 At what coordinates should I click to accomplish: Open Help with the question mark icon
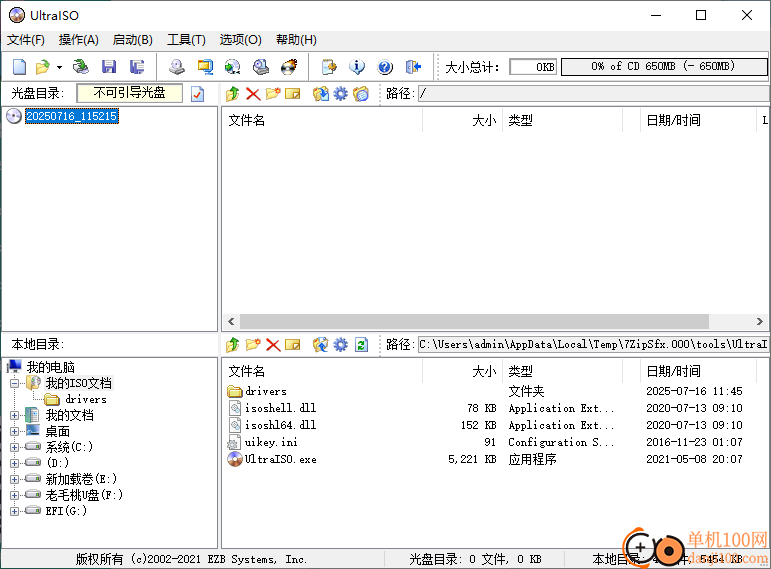click(x=385, y=66)
